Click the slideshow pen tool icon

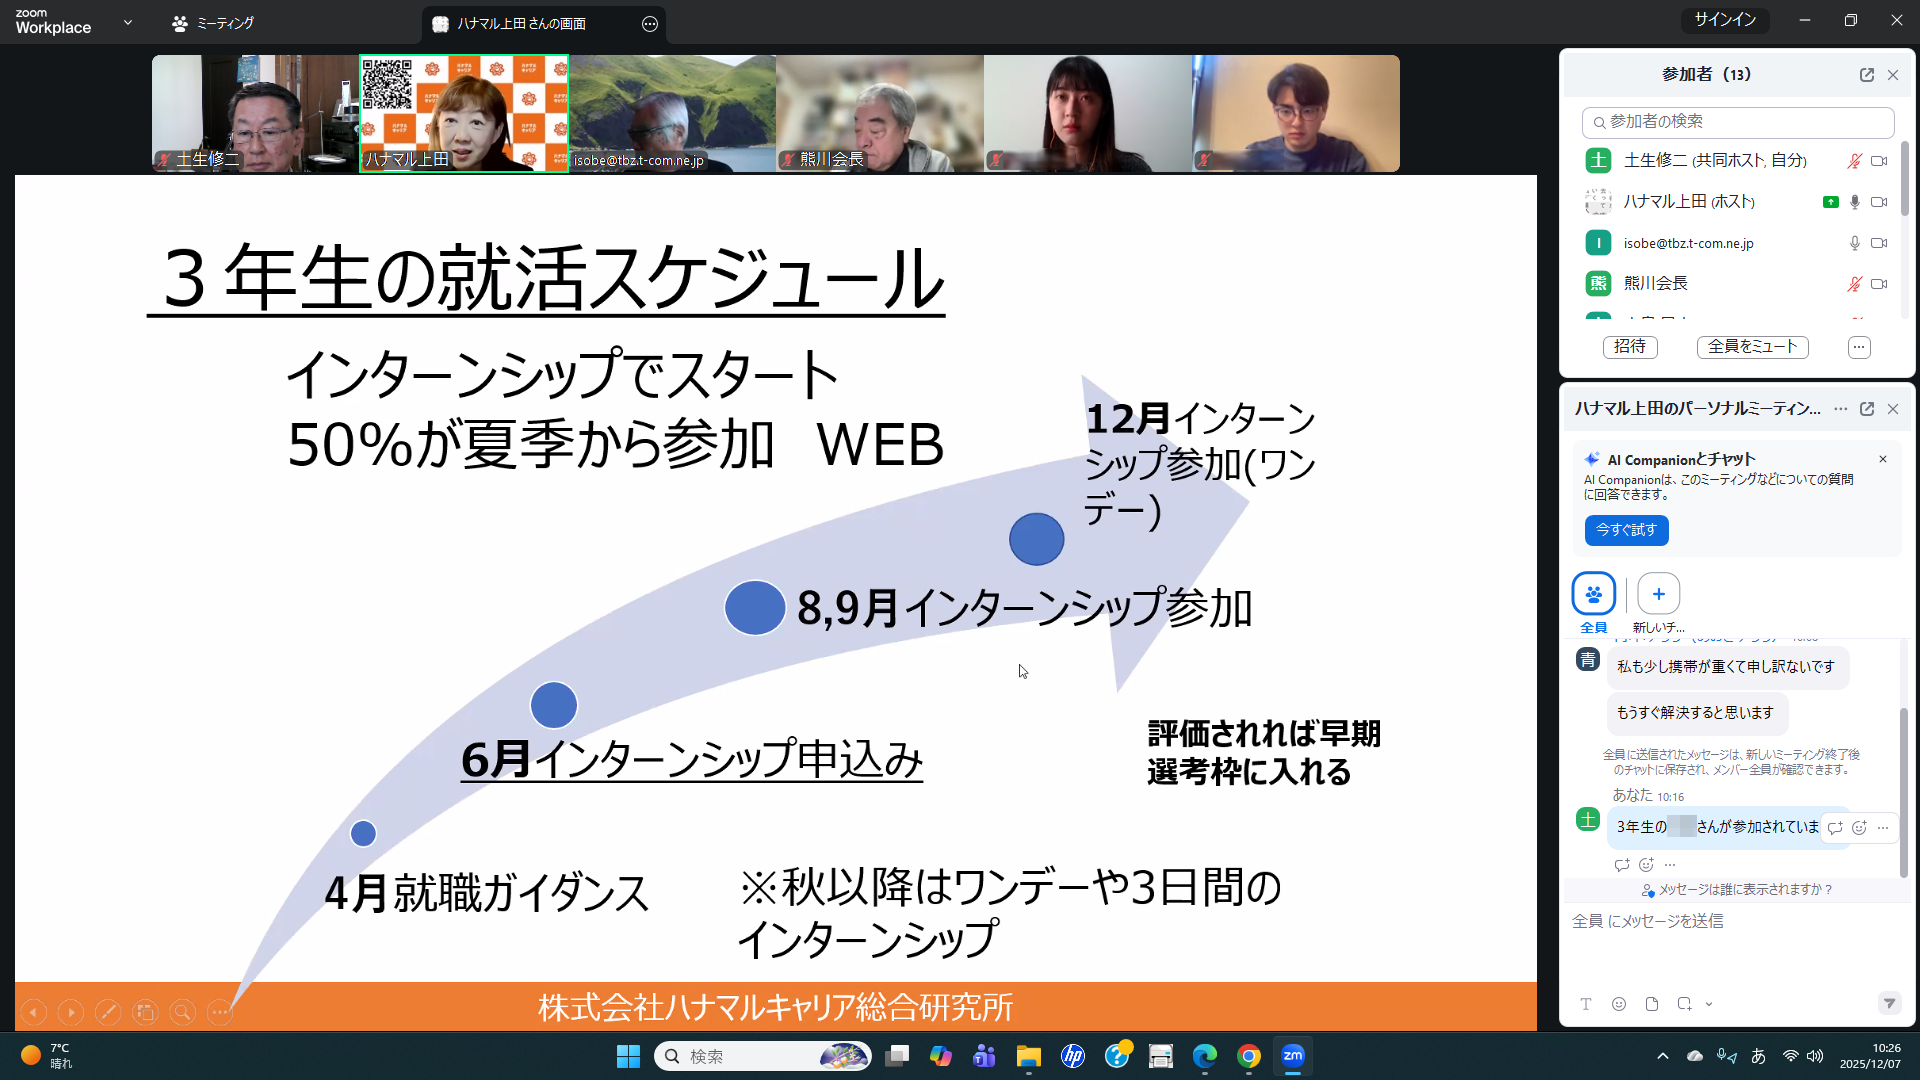pos(108,1013)
